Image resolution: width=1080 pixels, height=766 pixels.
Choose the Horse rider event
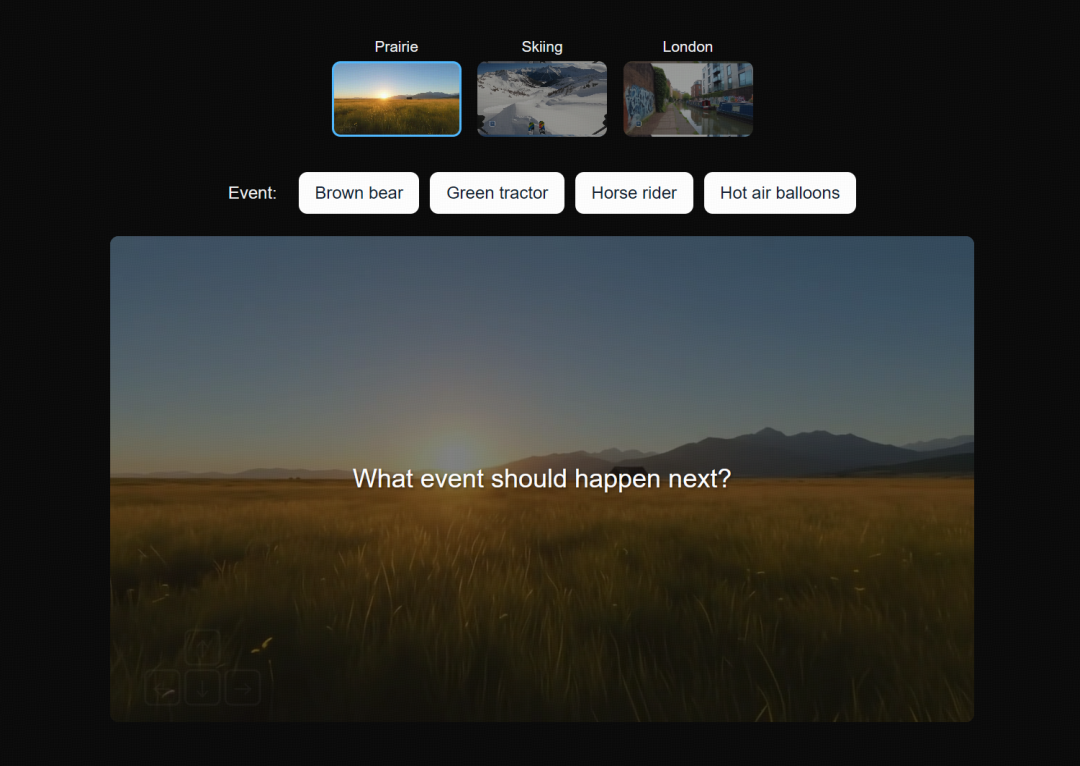coord(634,193)
